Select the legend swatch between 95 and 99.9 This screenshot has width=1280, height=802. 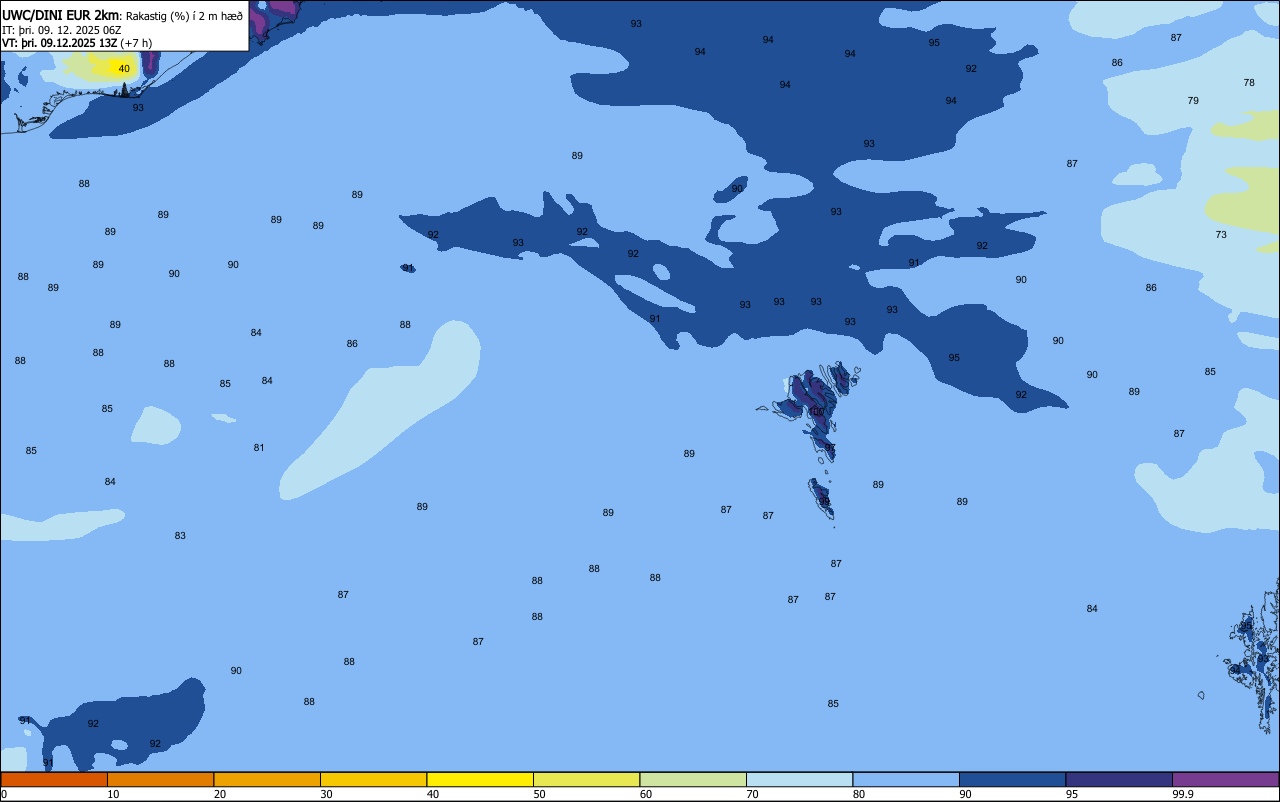tap(1119, 779)
